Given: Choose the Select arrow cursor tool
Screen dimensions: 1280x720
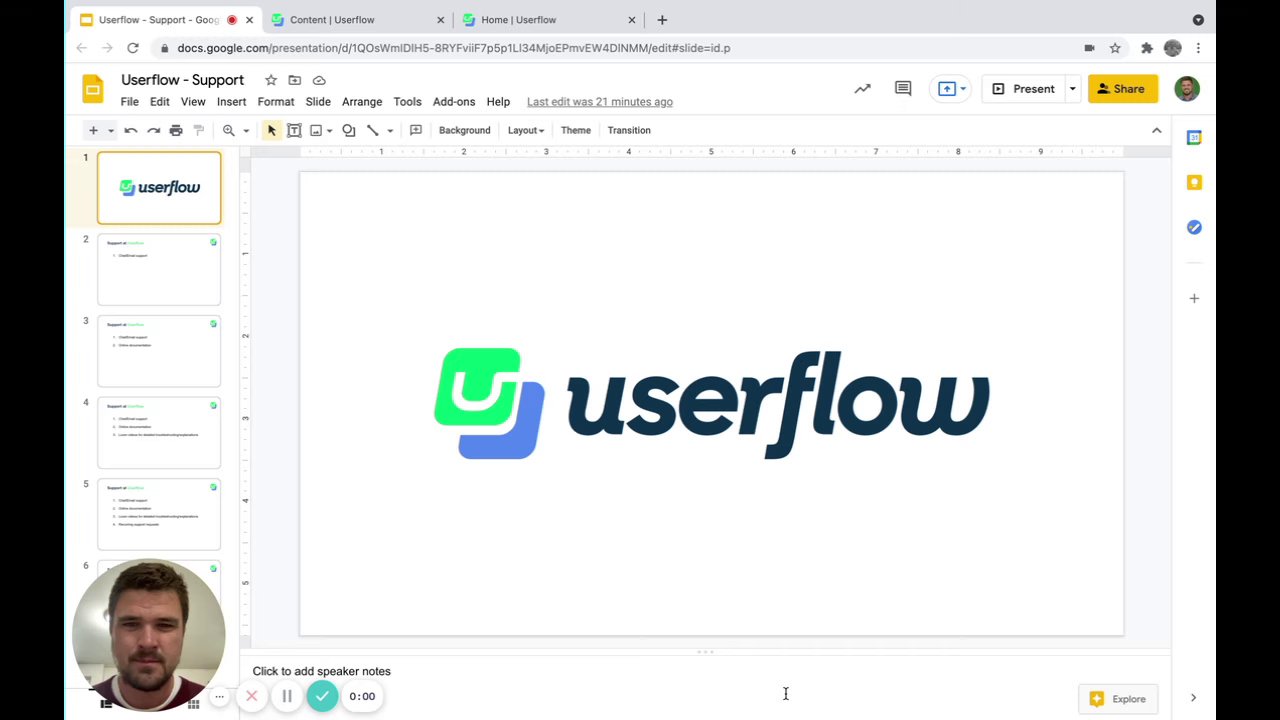Looking at the screenshot, I should pyautogui.click(x=271, y=130).
